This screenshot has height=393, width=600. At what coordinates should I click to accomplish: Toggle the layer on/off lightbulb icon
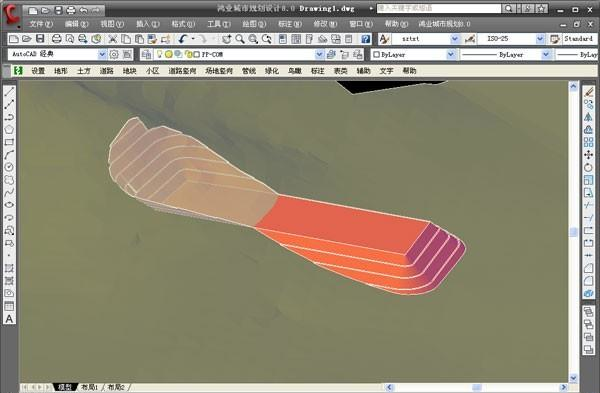click(160, 54)
